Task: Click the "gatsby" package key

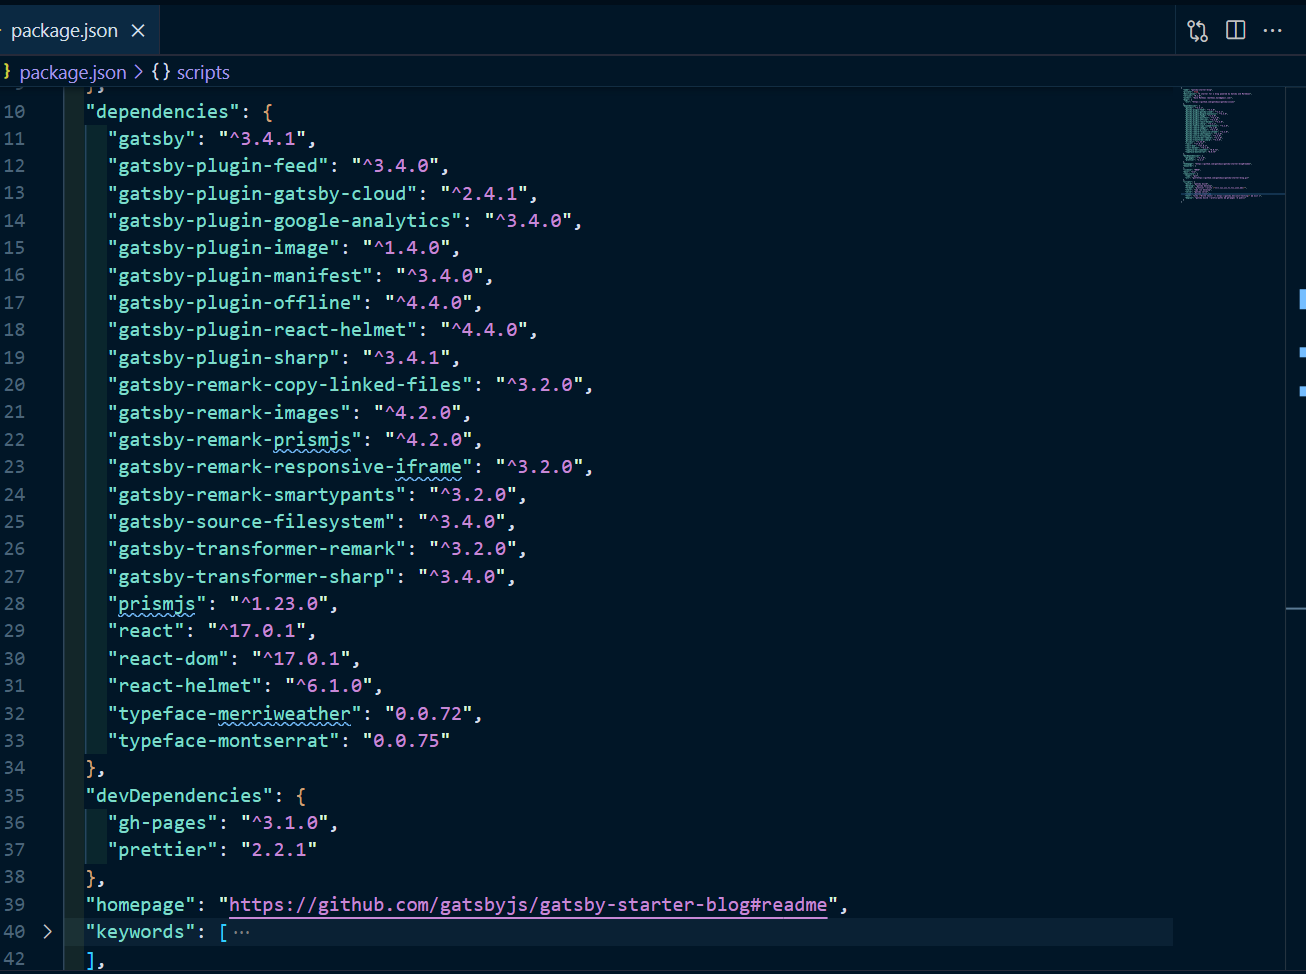Action: (x=152, y=139)
